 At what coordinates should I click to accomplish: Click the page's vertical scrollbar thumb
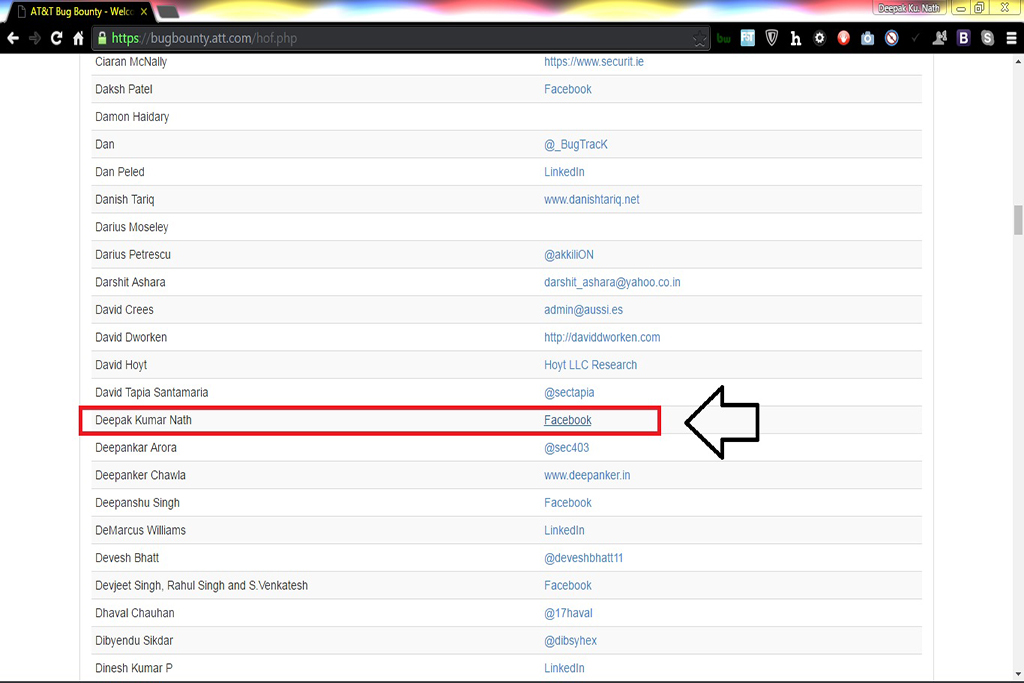[x=1017, y=220]
